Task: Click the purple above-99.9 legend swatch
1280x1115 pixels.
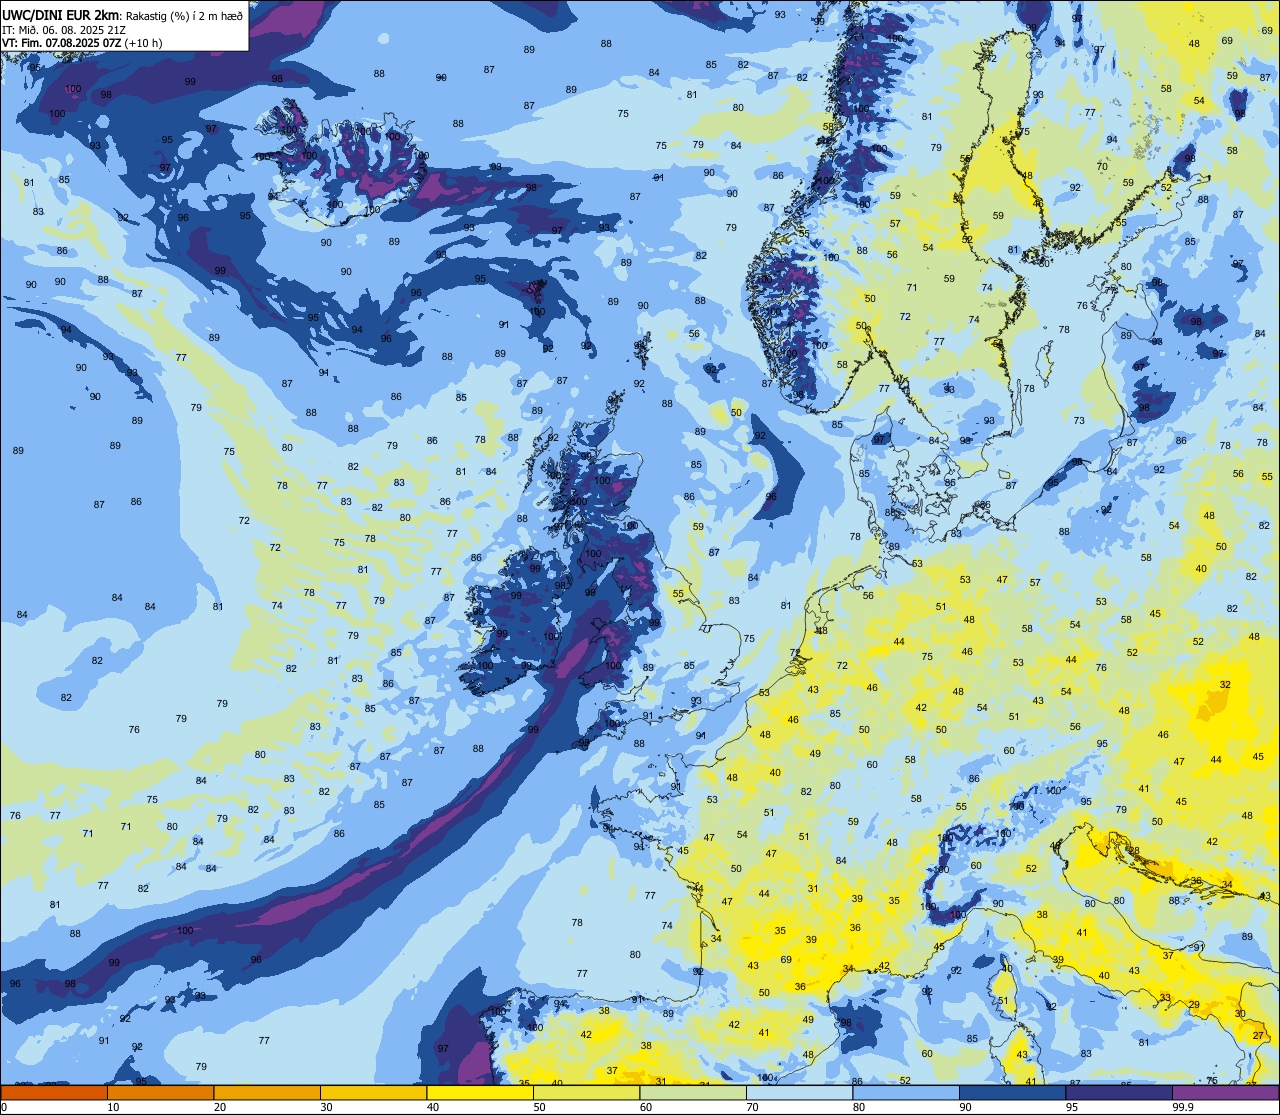Action: click(1225, 1092)
